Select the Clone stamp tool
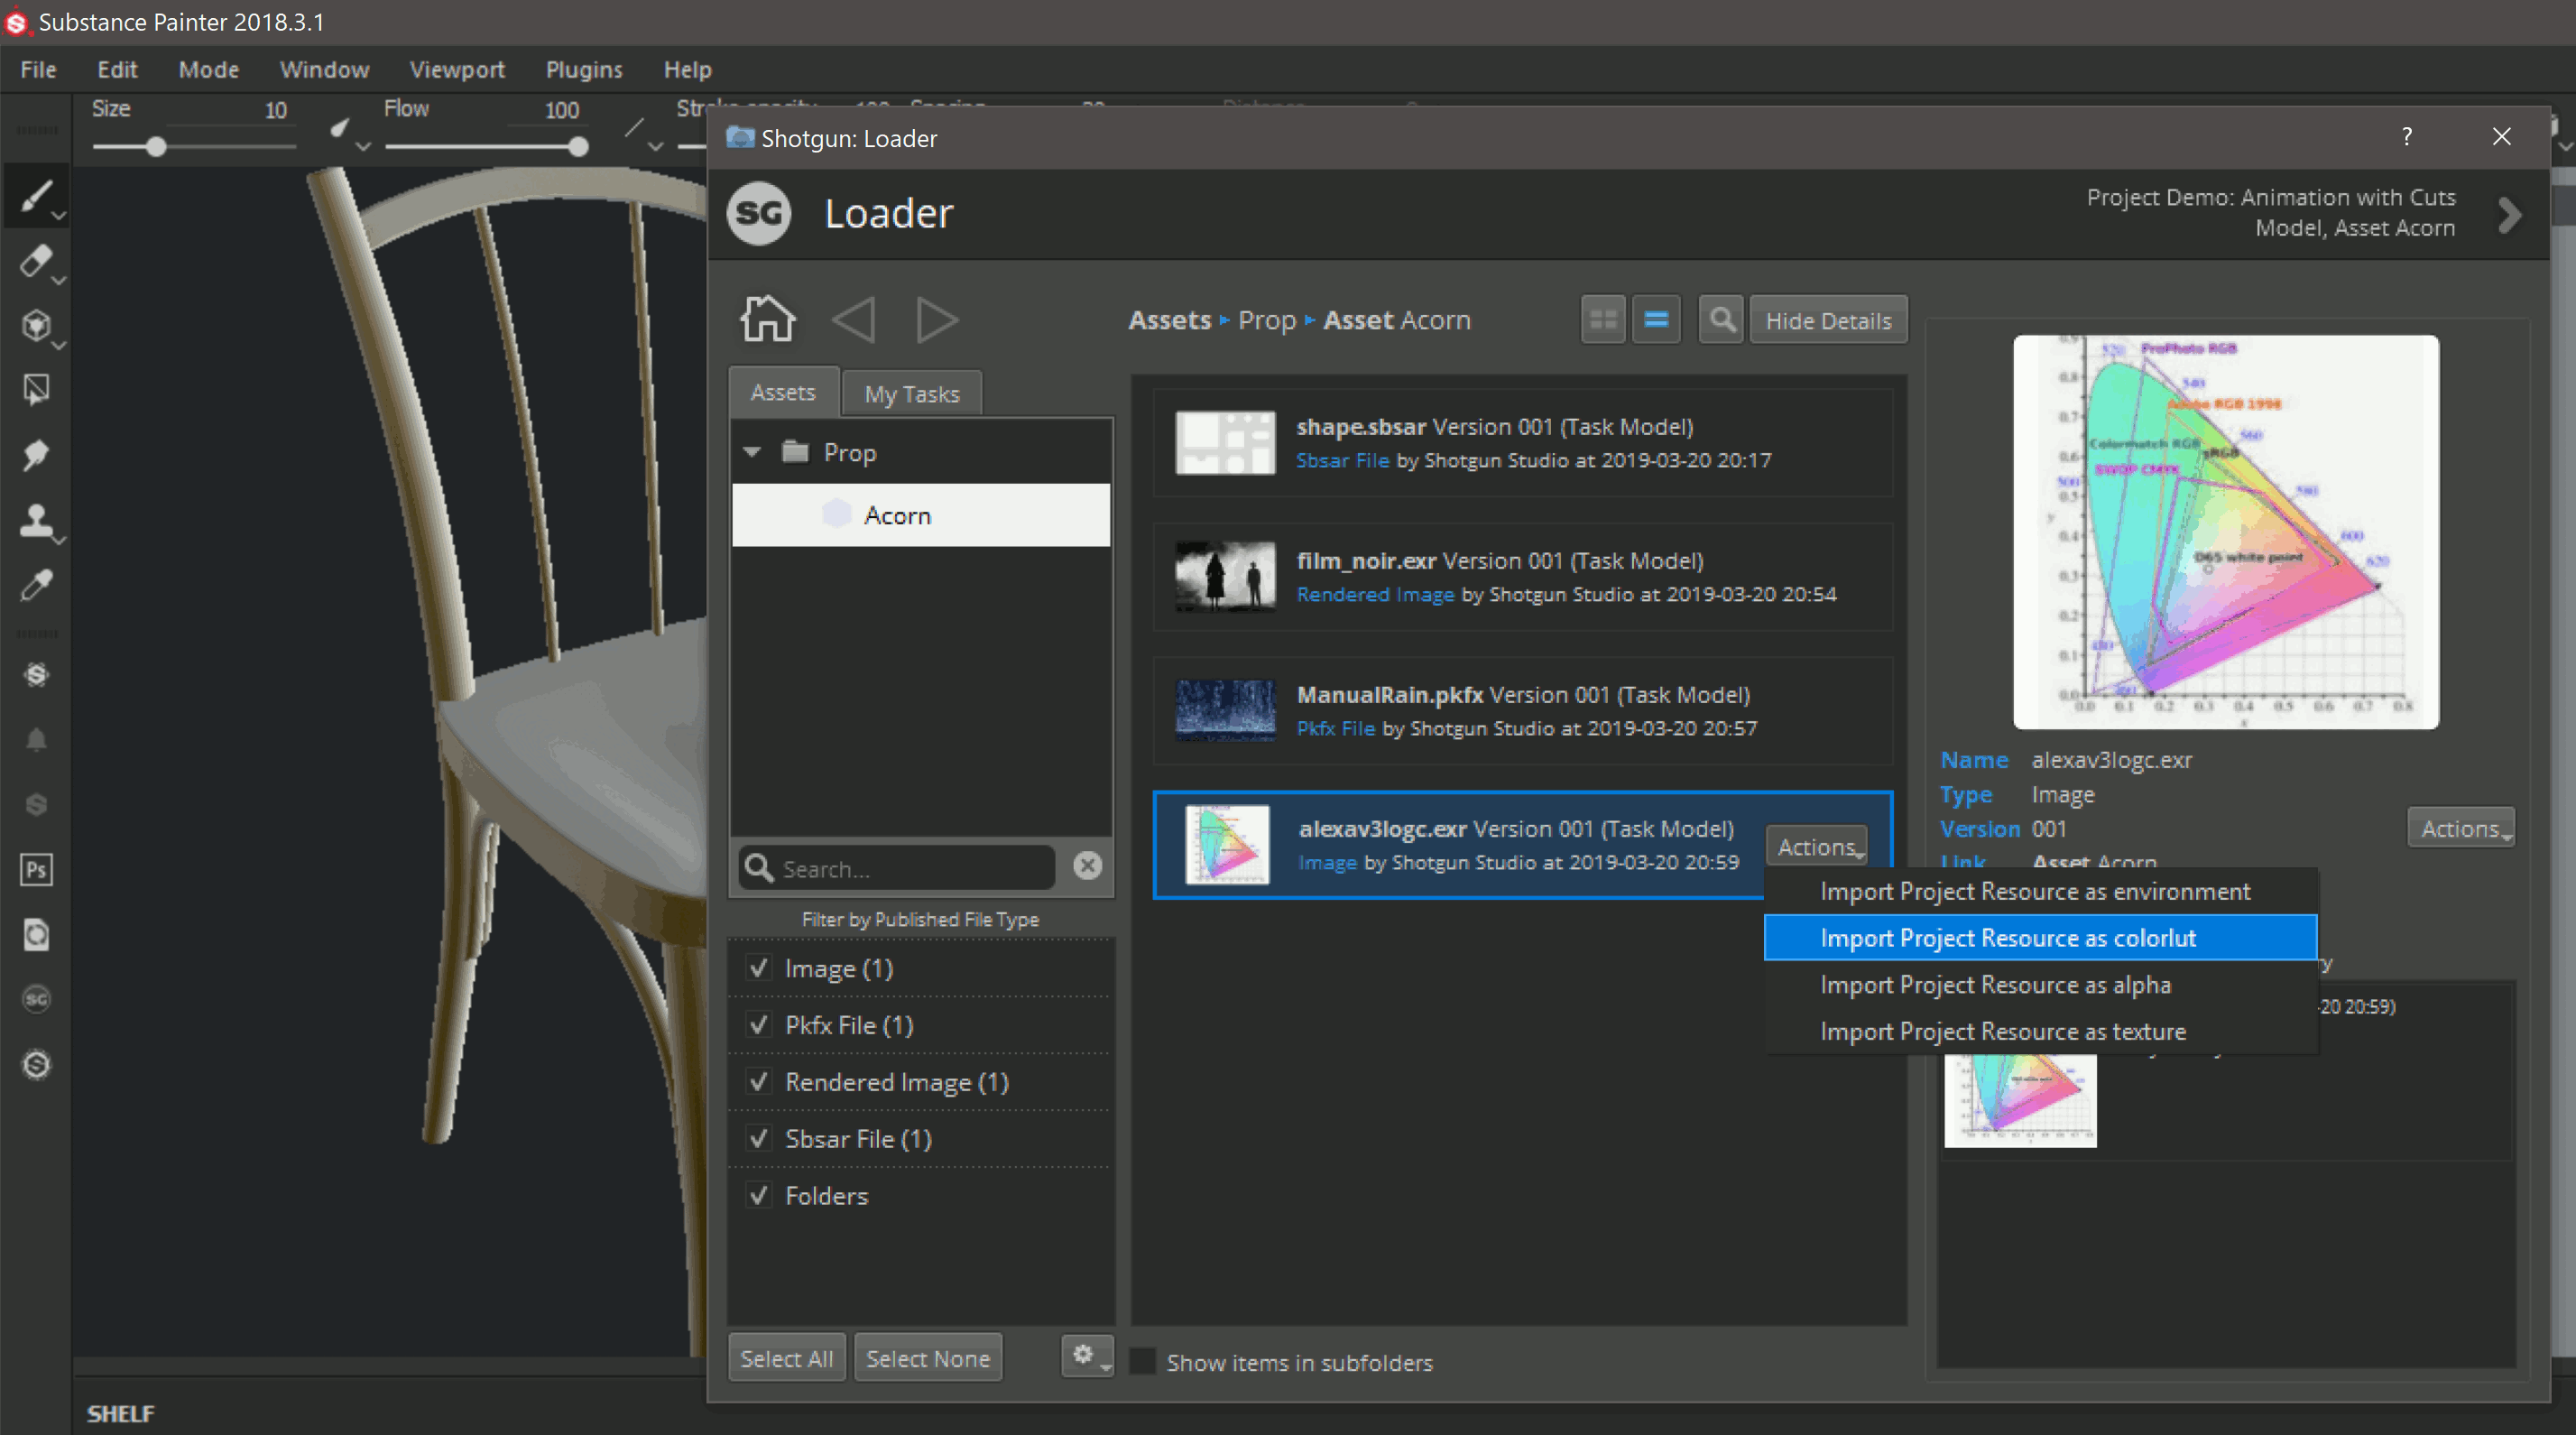The height and width of the screenshot is (1435, 2576). click(36, 520)
